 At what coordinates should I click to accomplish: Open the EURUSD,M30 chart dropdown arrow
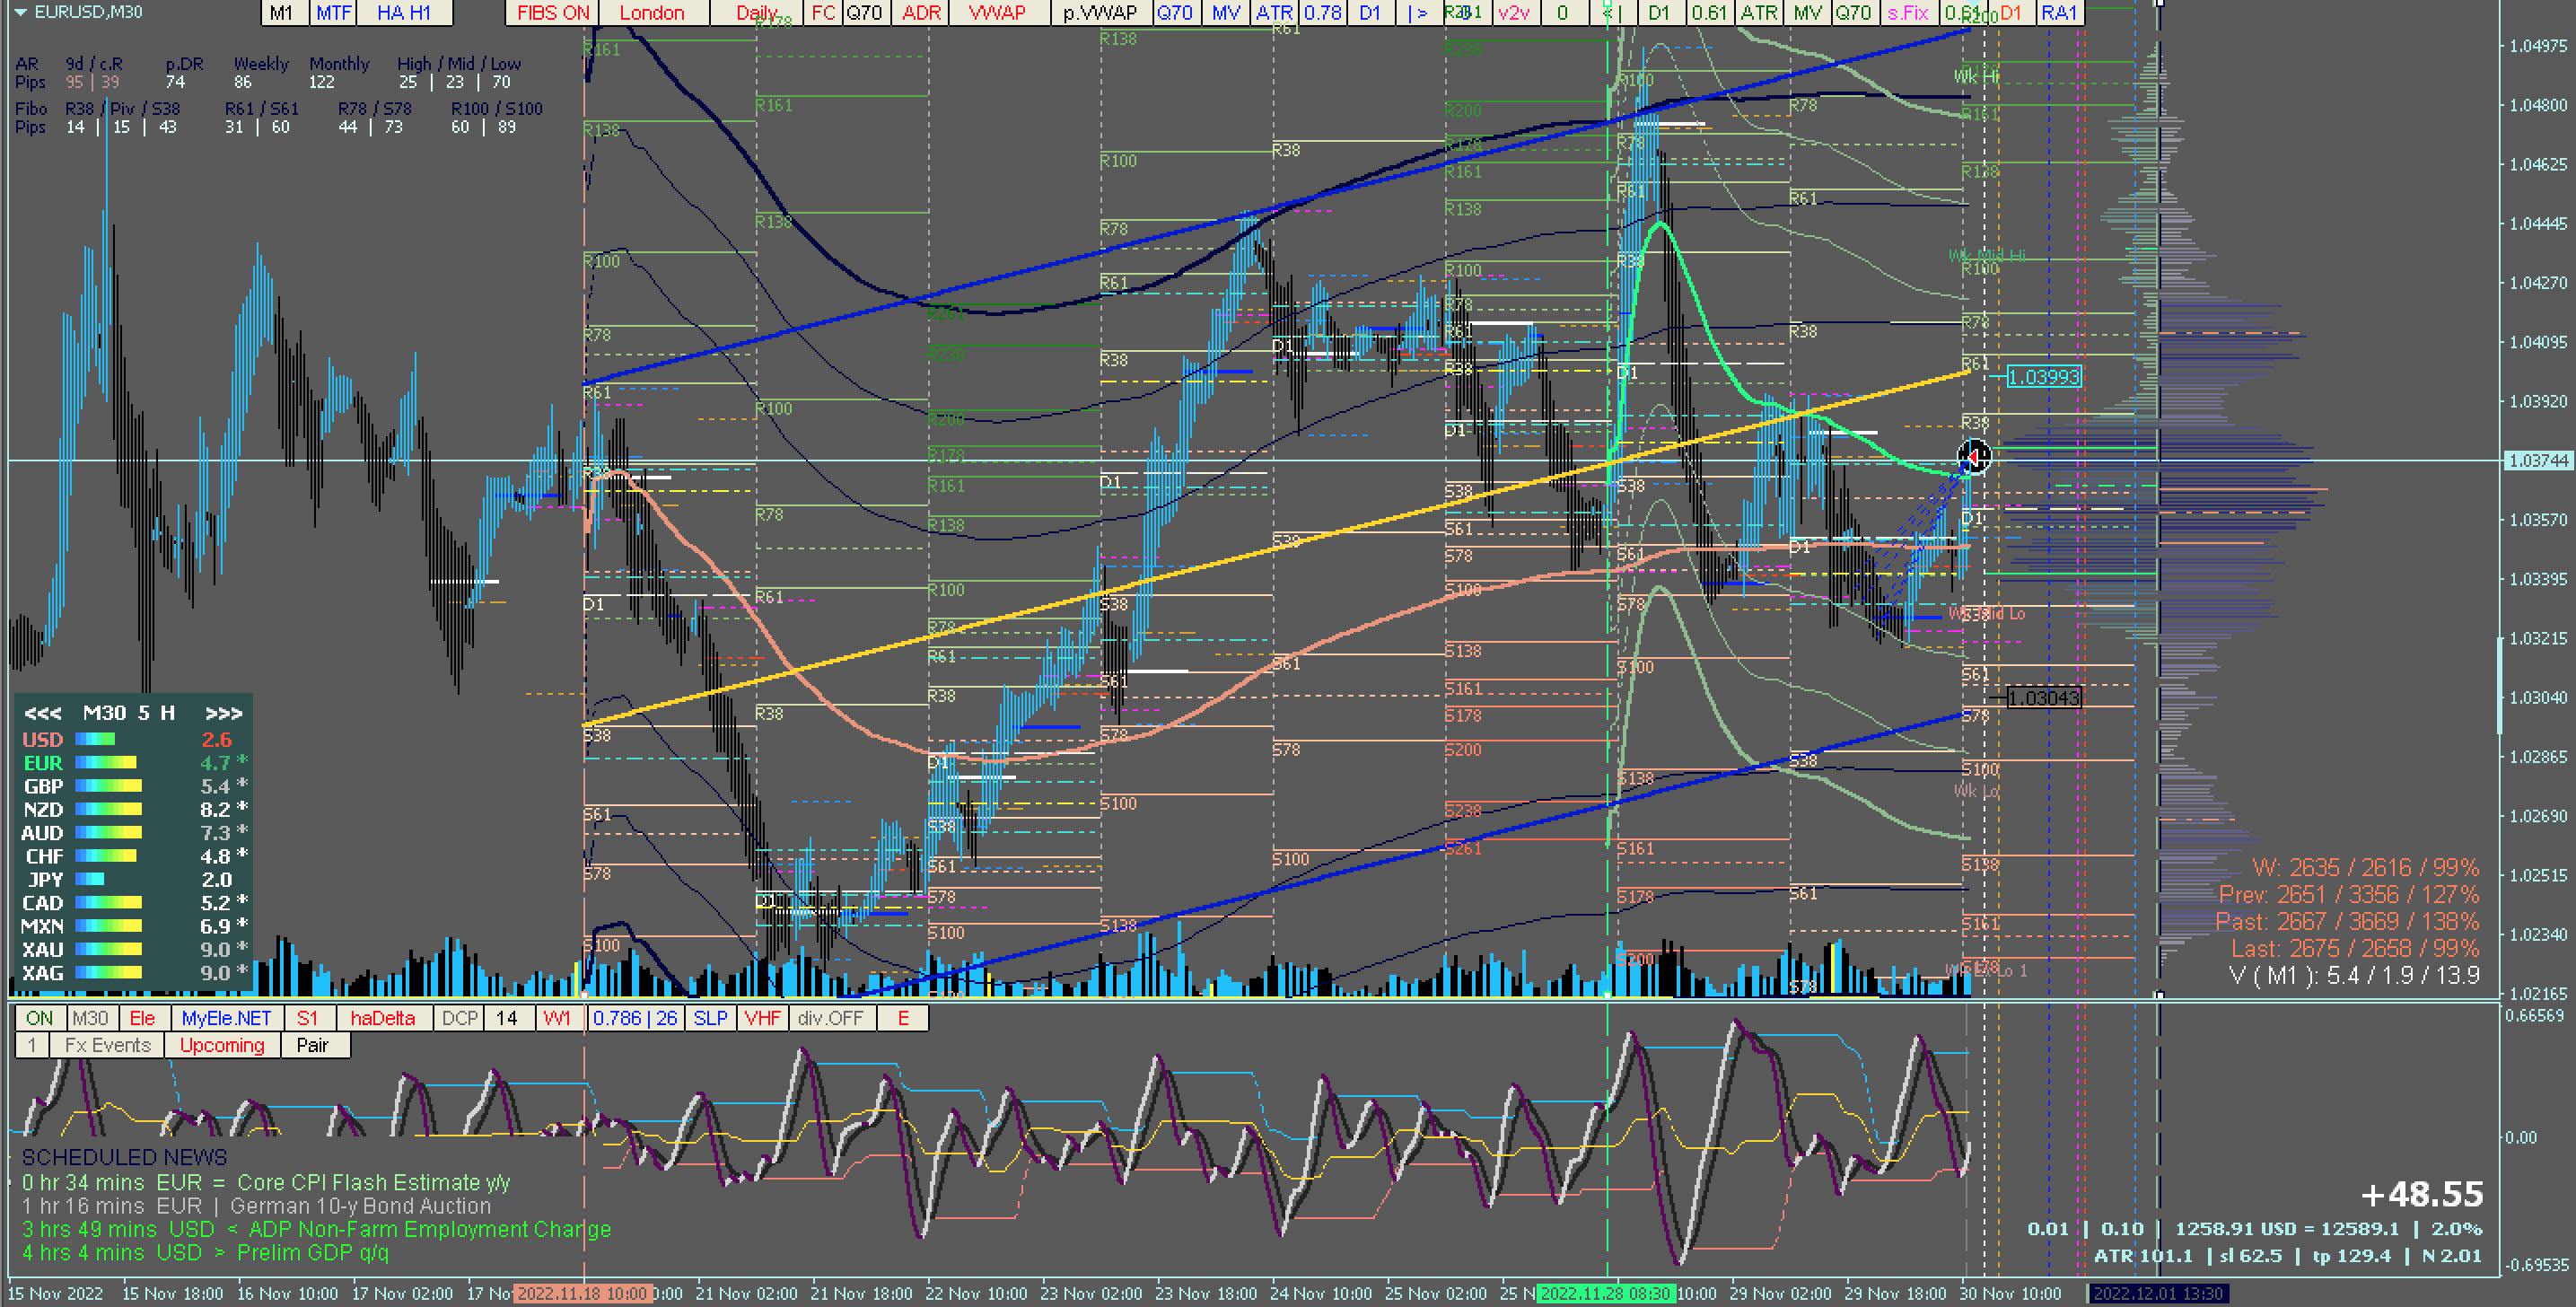coord(19,12)
